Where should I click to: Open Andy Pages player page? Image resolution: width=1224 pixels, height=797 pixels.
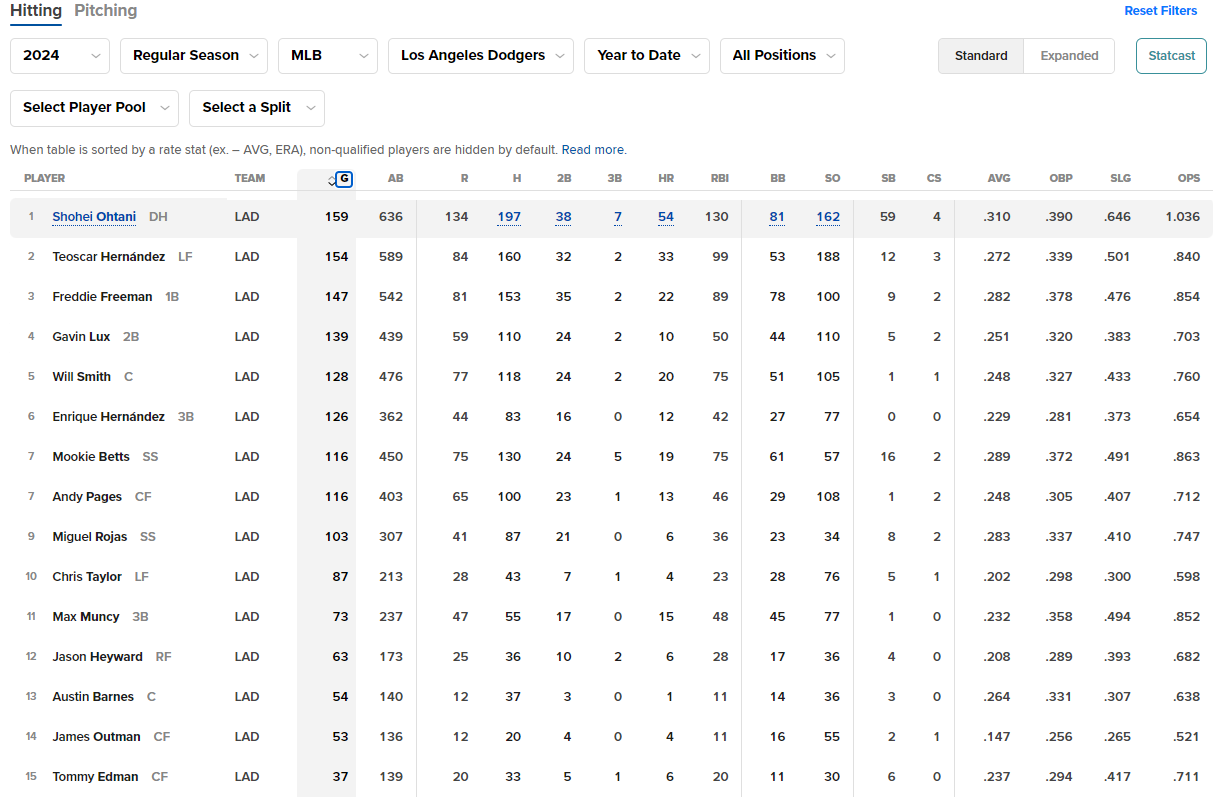[x=87, y=497]
